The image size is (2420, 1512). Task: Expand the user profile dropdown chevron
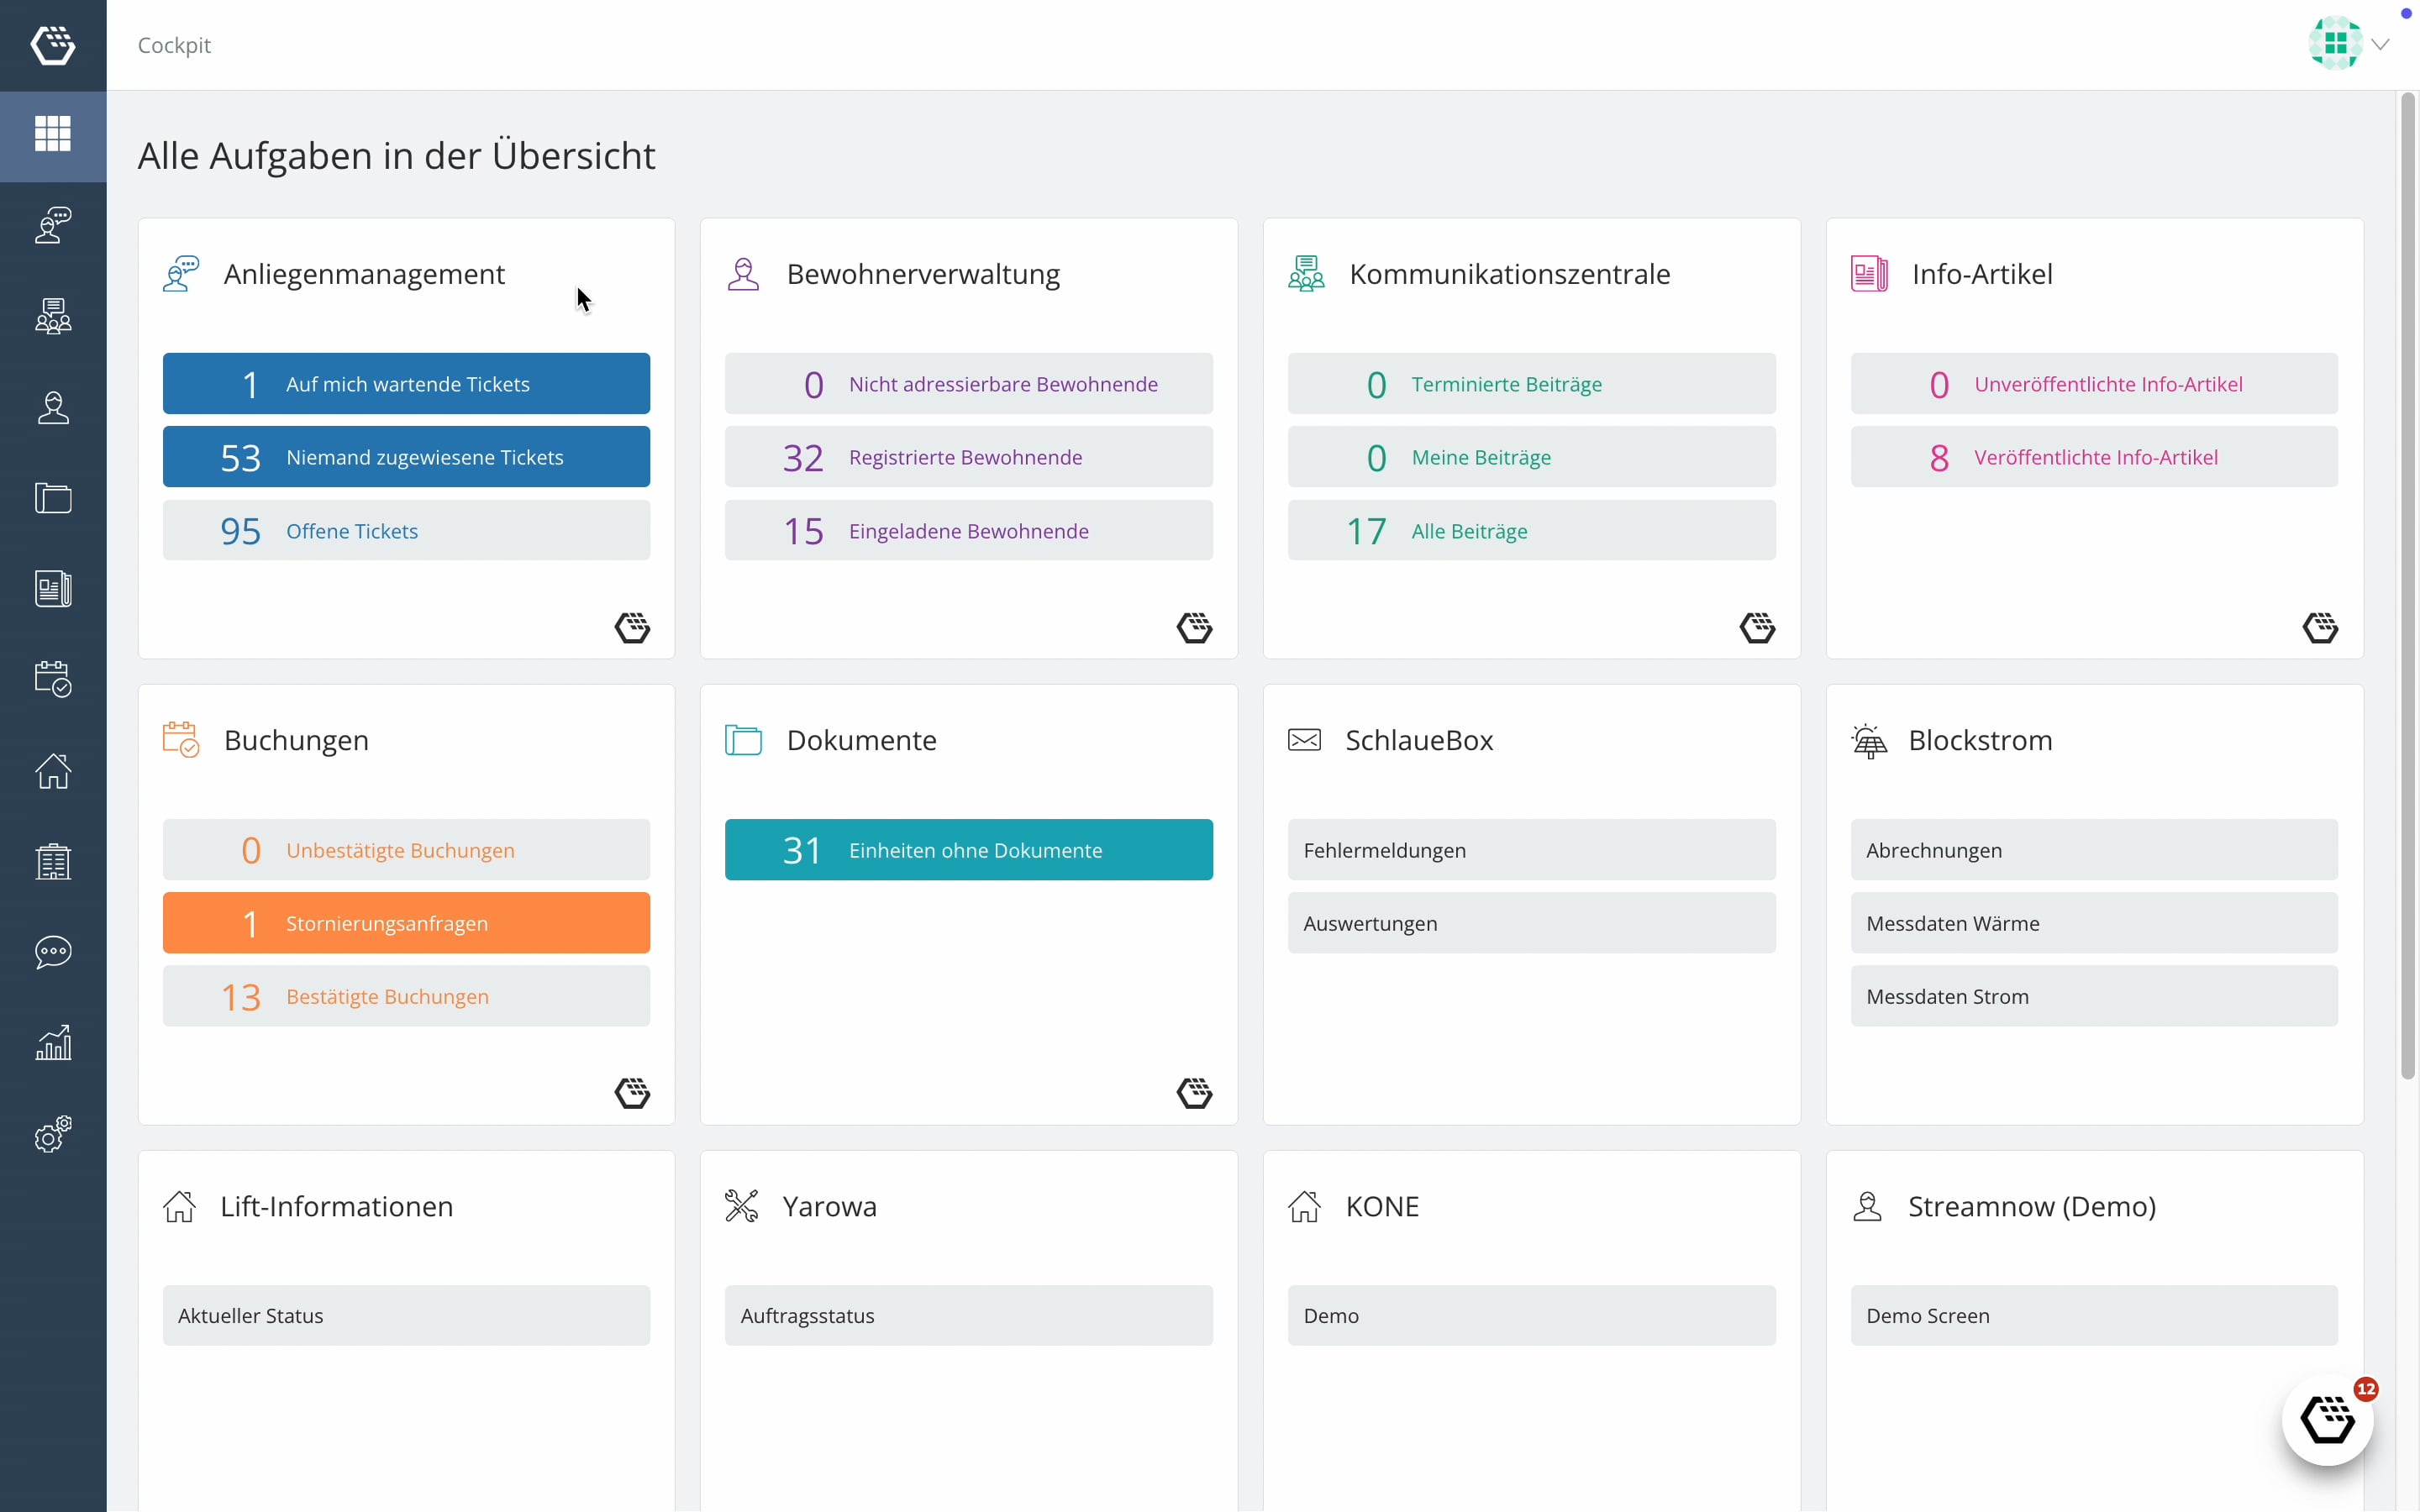click(x=2381, y=45)
